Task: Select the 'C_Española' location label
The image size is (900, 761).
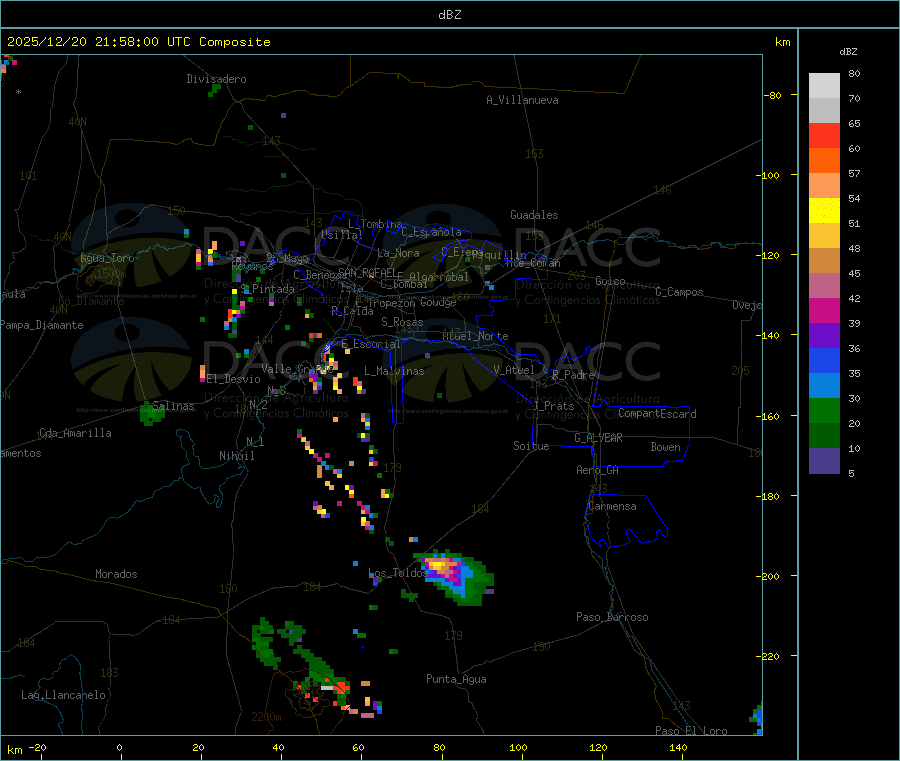Action: point(432,232)
